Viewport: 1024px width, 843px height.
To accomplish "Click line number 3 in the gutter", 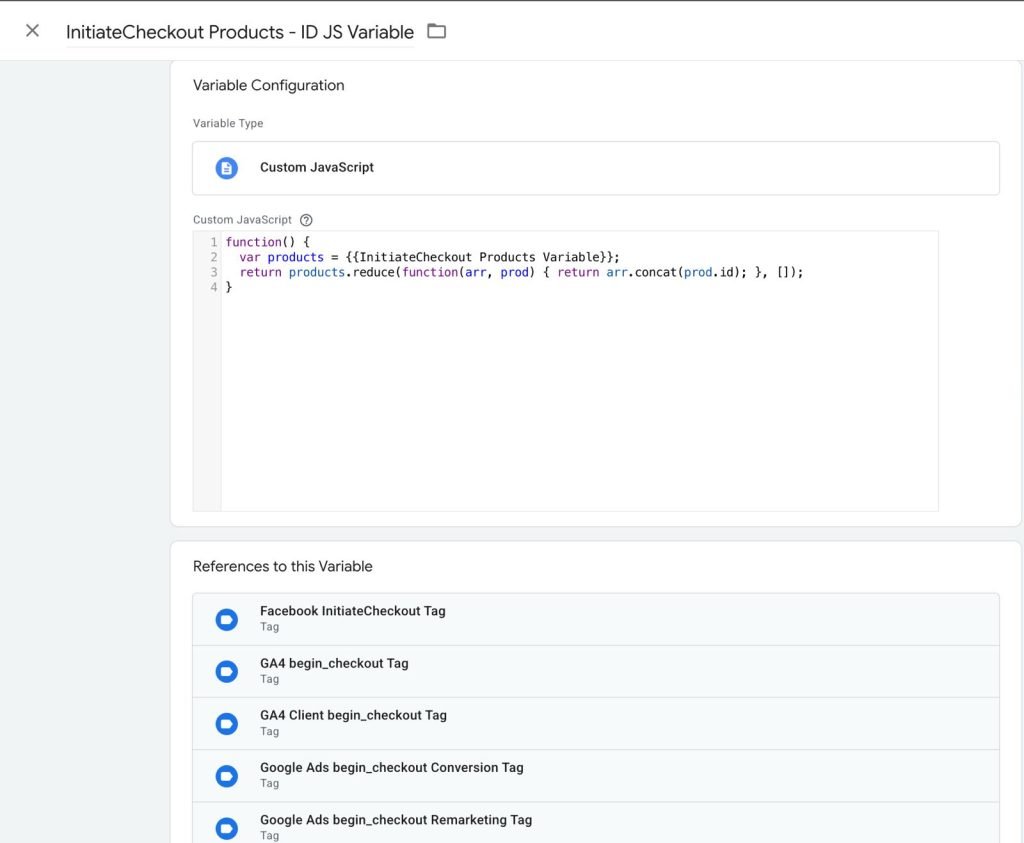I will point(214,272).
